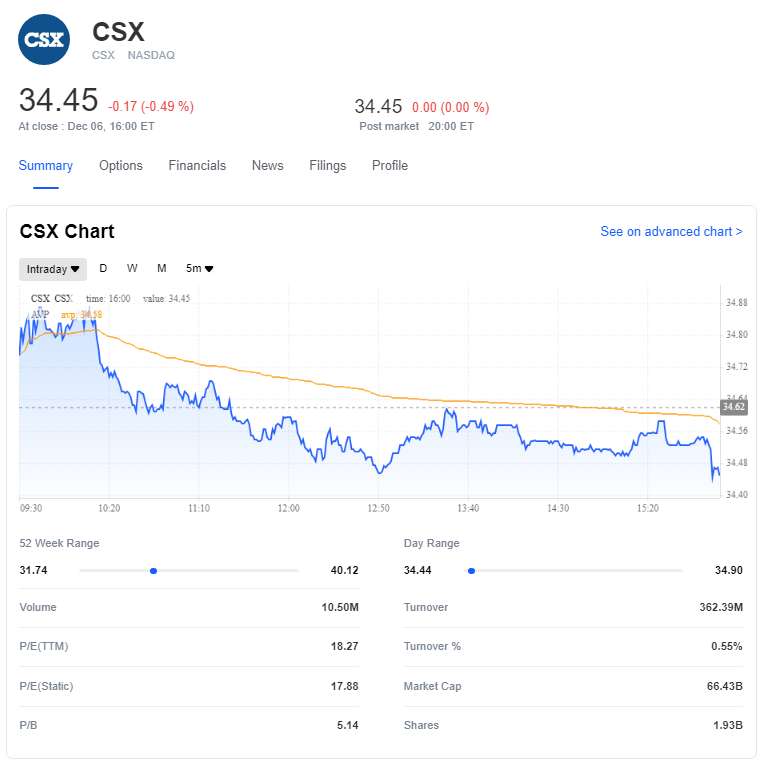
Task: Click the NASDAQ exchange label
Action: [151, 56]
